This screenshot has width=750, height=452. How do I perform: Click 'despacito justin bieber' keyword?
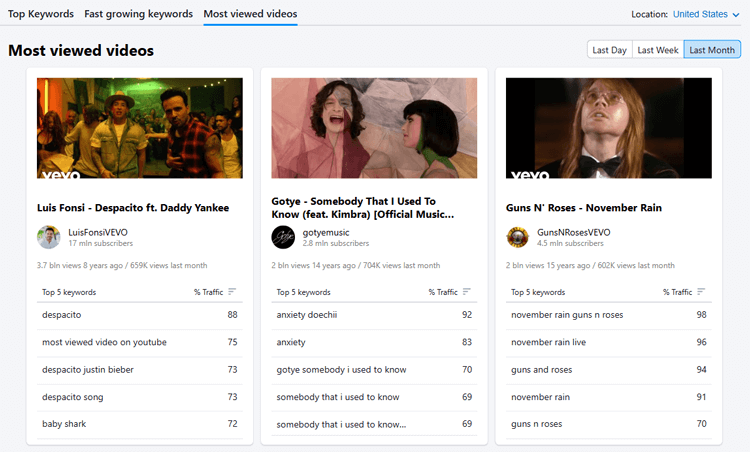pos(88,369)
